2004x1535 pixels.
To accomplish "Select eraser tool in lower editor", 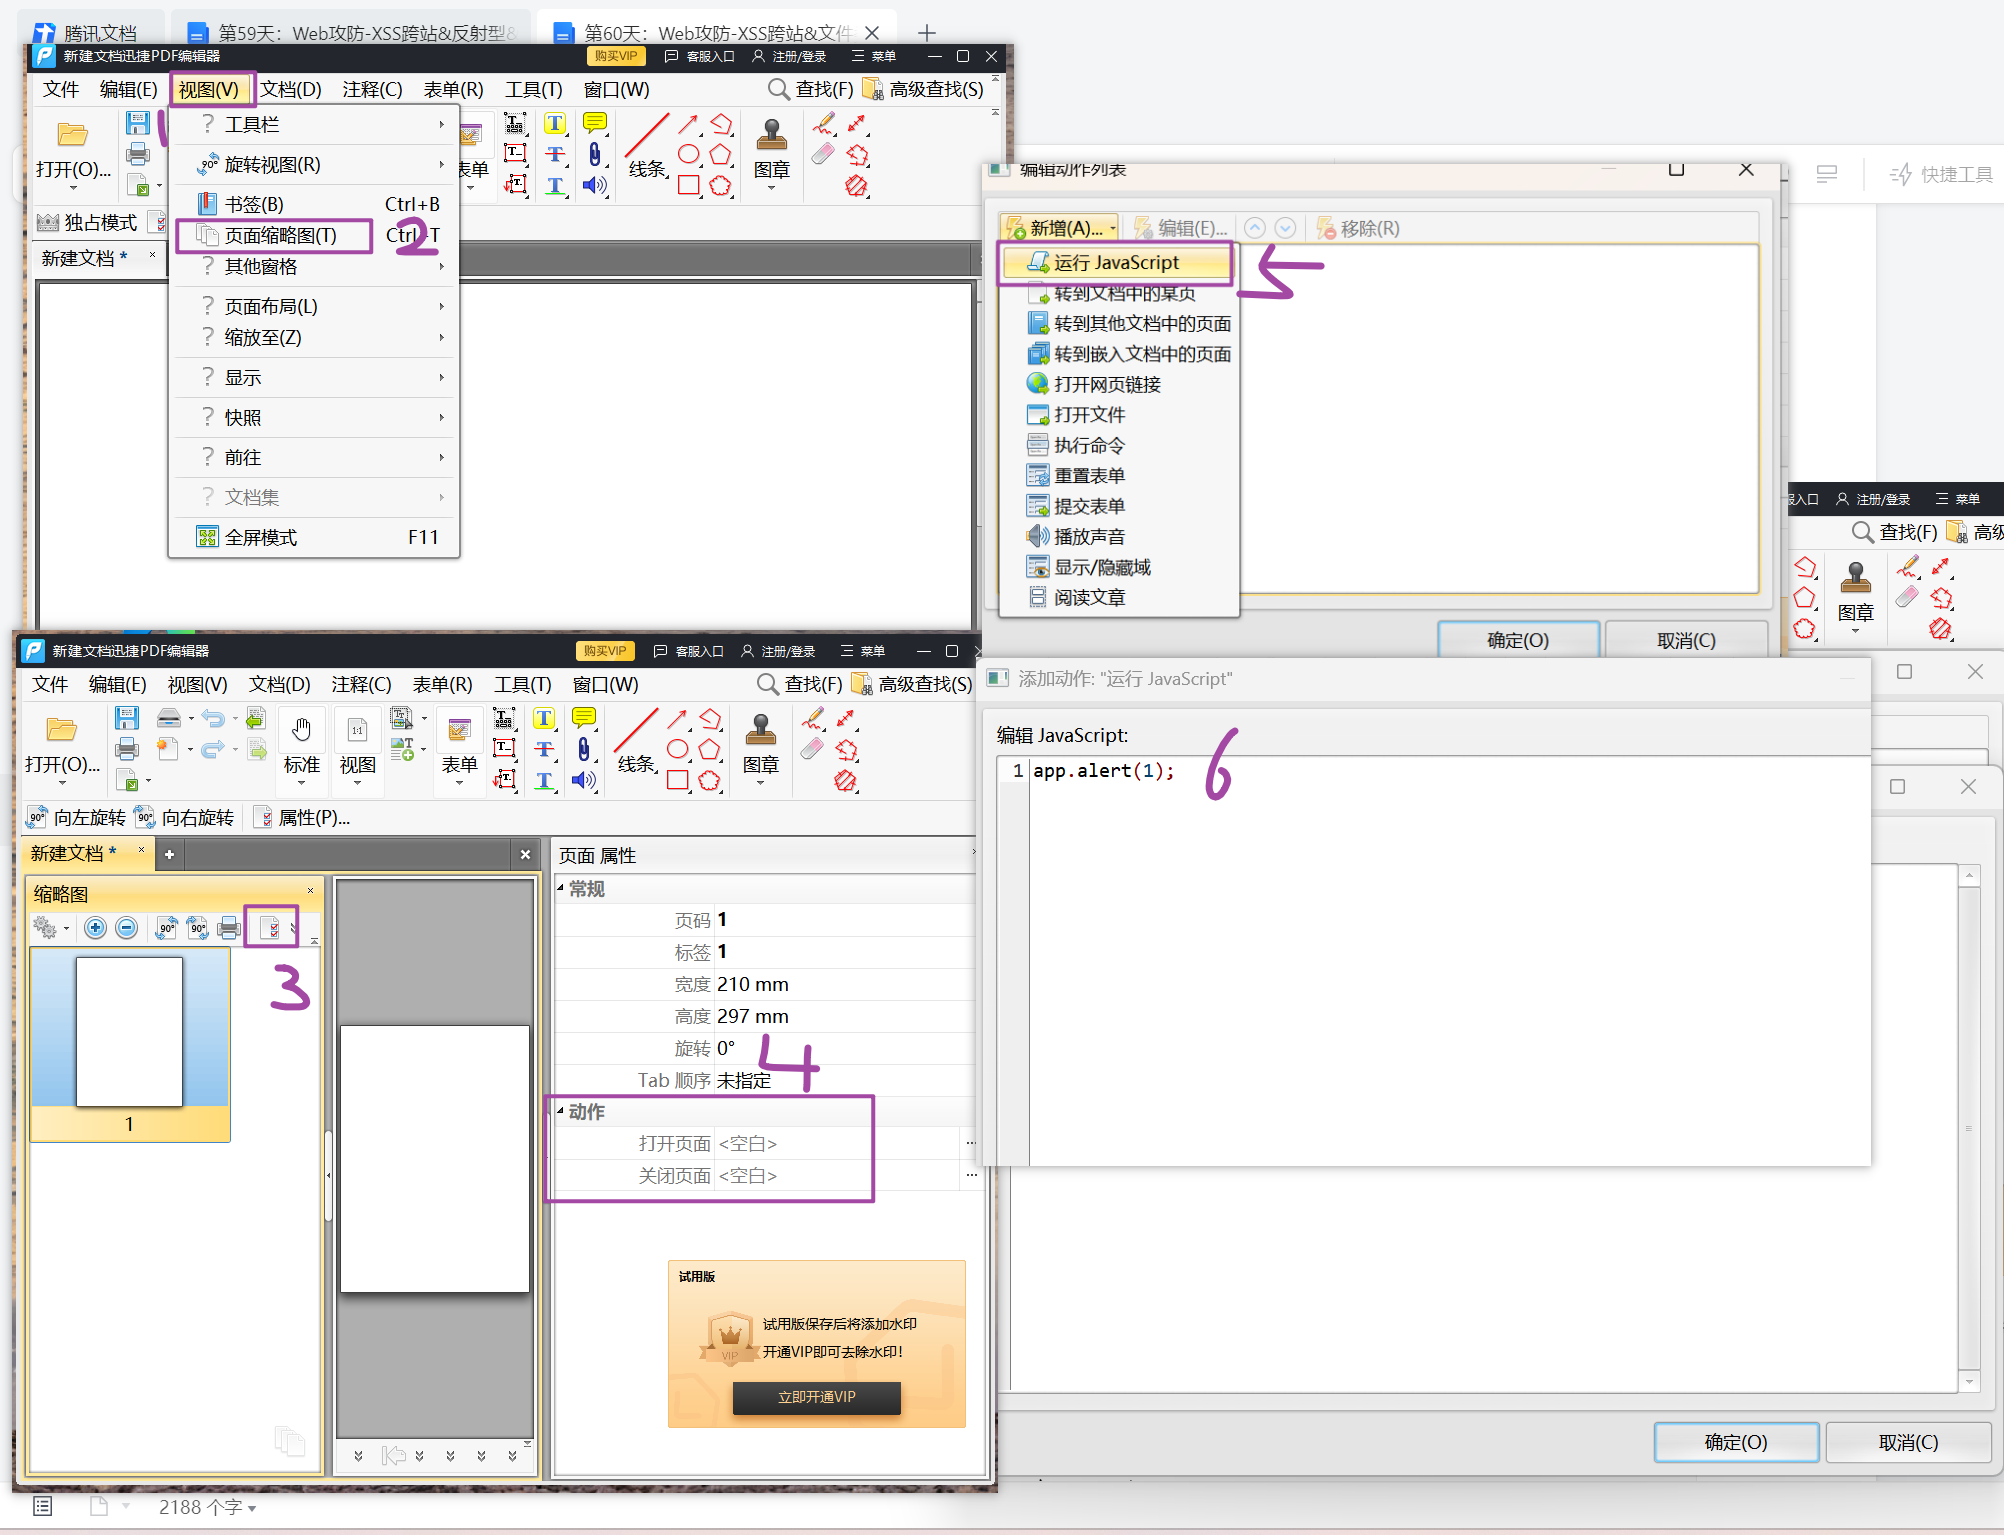I will click(x=812, y=749).
